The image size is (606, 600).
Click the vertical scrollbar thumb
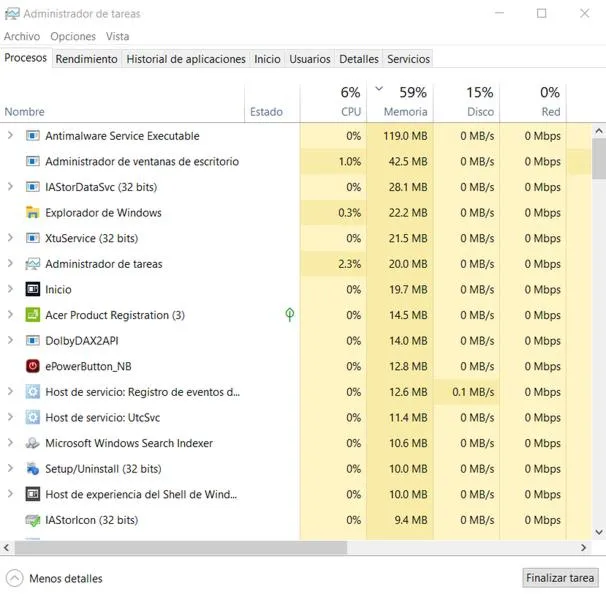pos(599,159)
